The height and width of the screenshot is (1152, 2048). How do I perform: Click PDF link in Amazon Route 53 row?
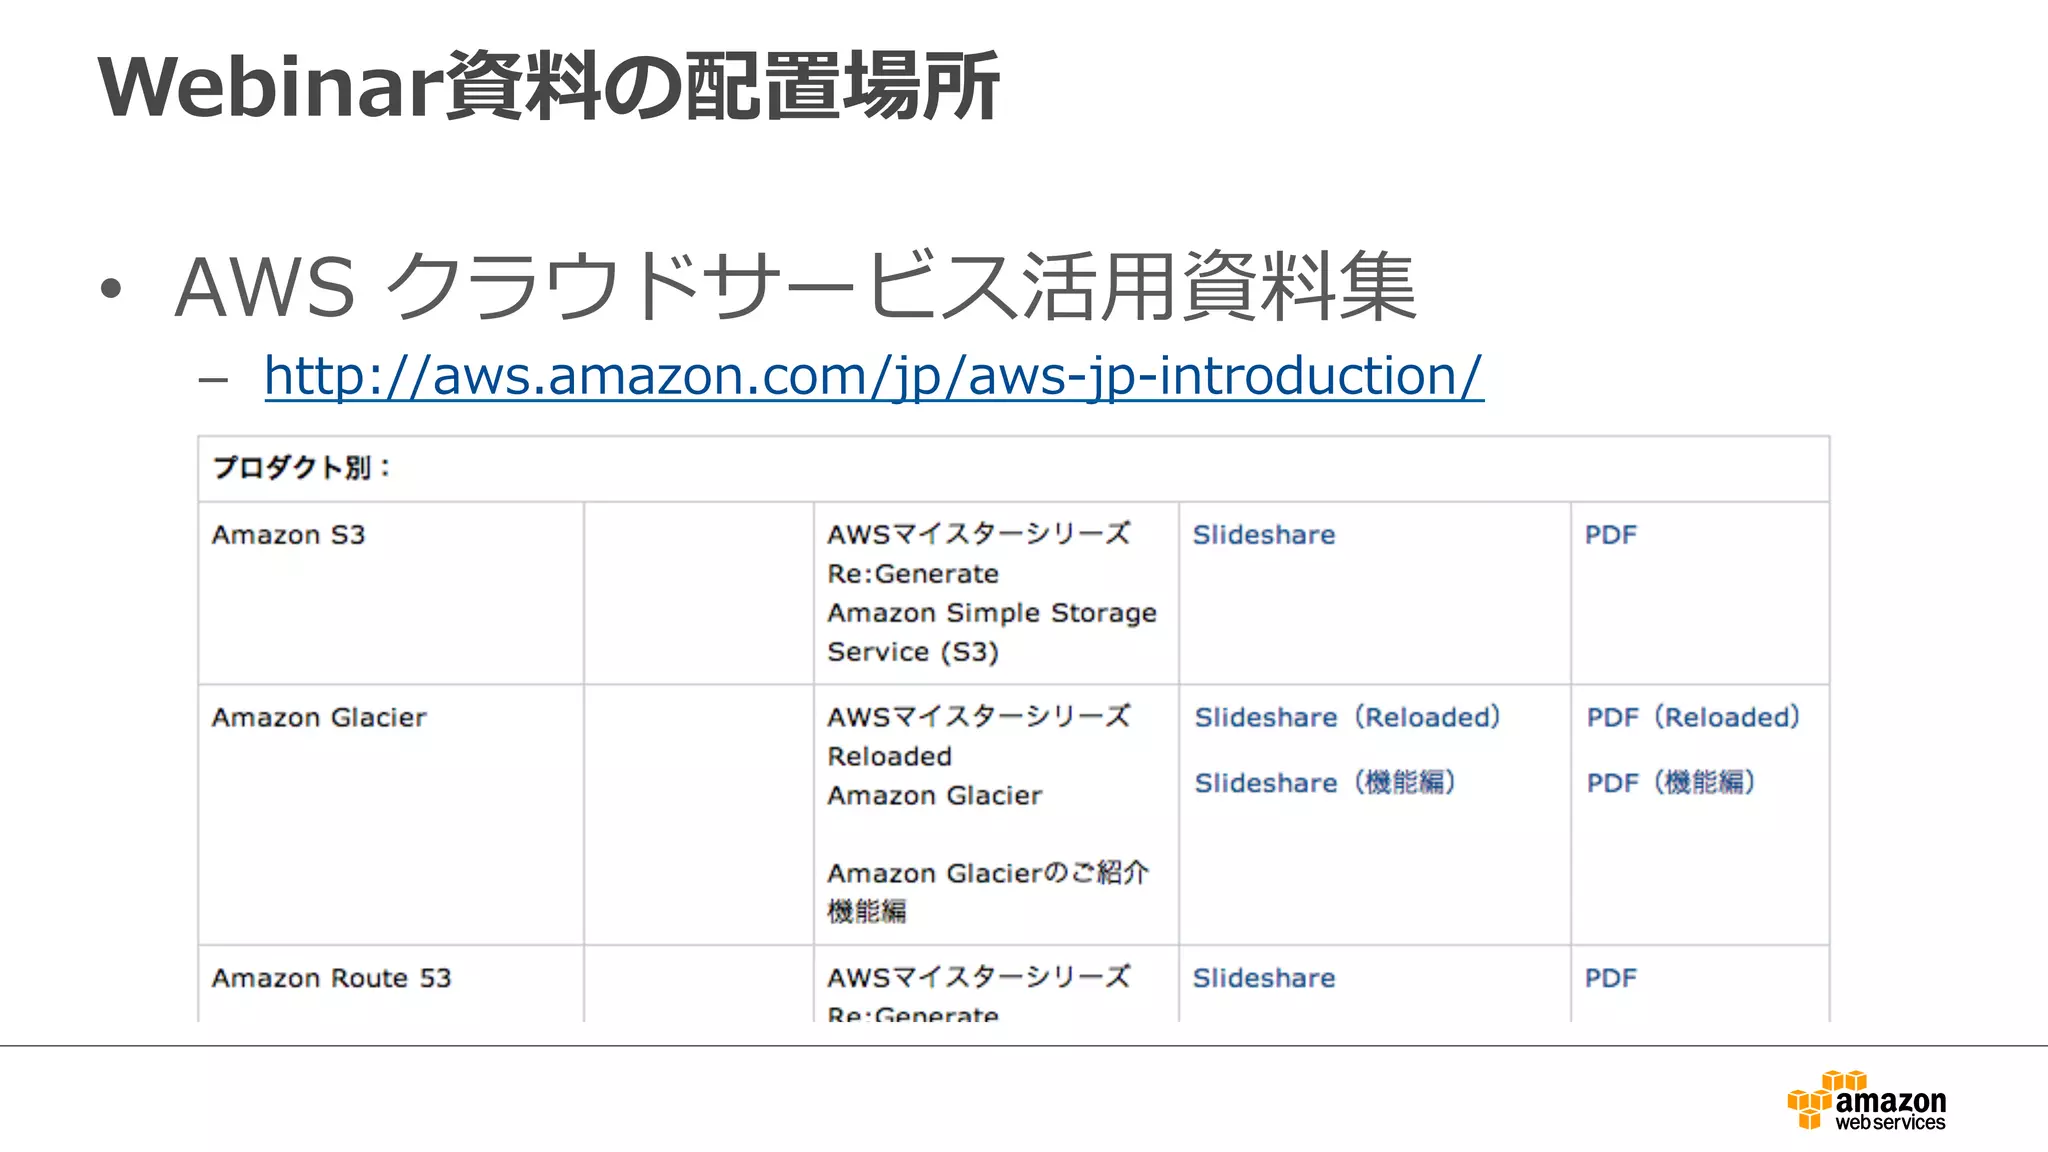(1610, 978)
